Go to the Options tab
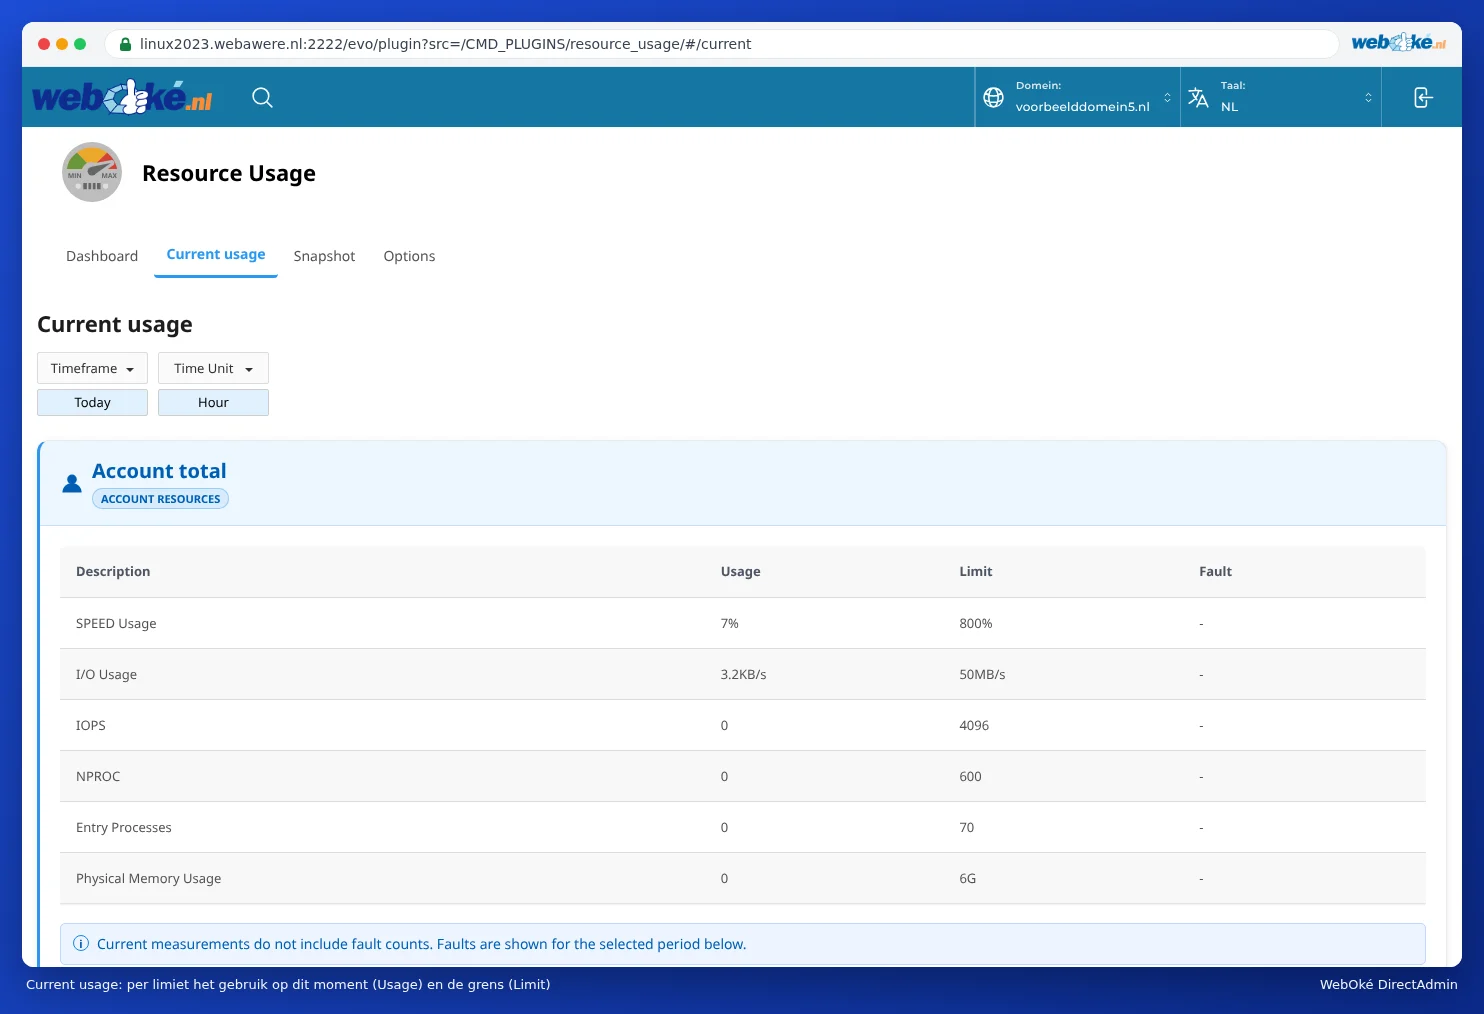 coord(409,256)
